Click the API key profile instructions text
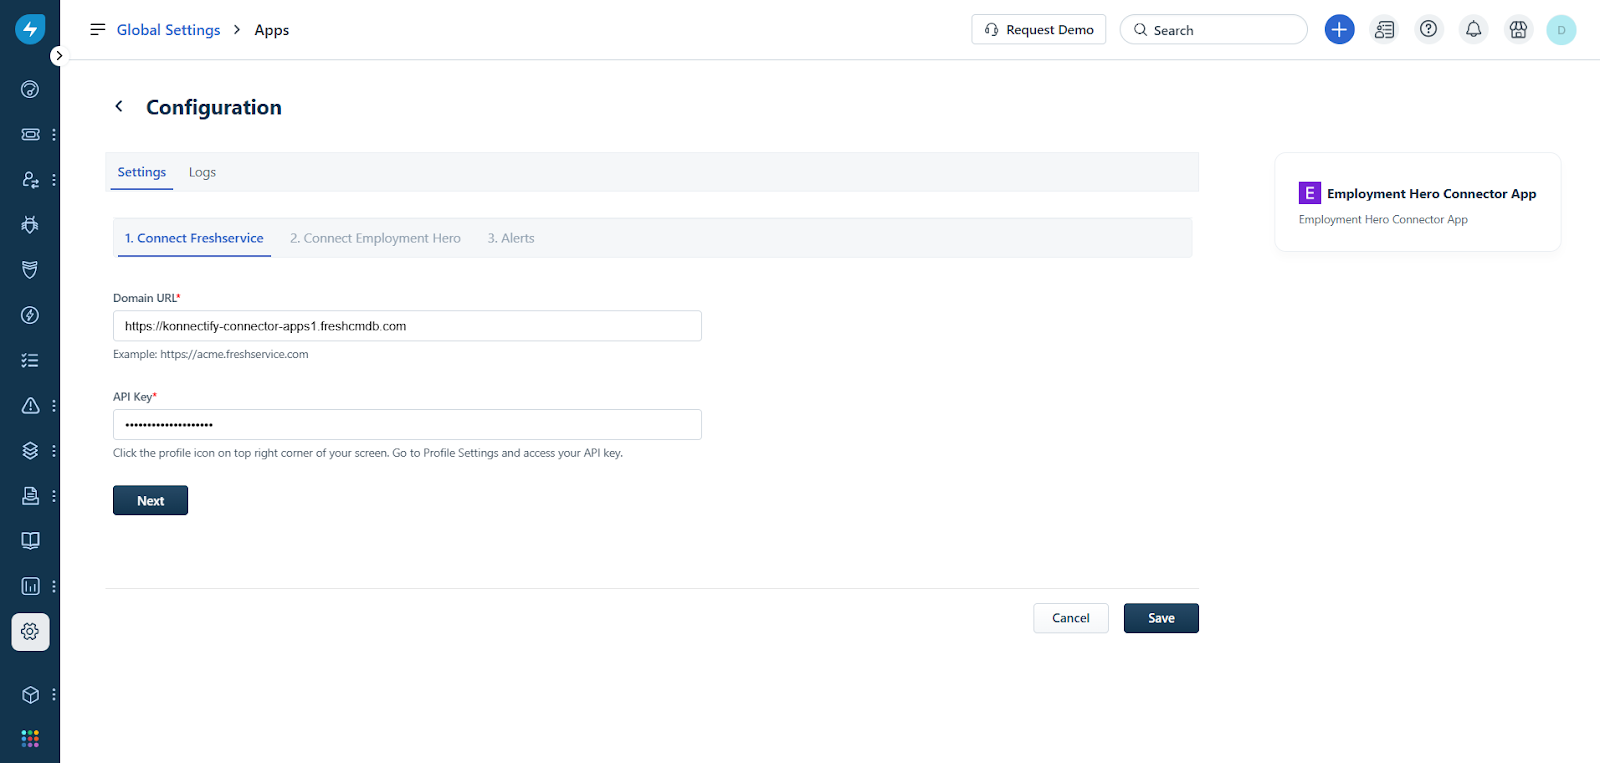This screenshot has width=1600, height=763. coord(368,453)
